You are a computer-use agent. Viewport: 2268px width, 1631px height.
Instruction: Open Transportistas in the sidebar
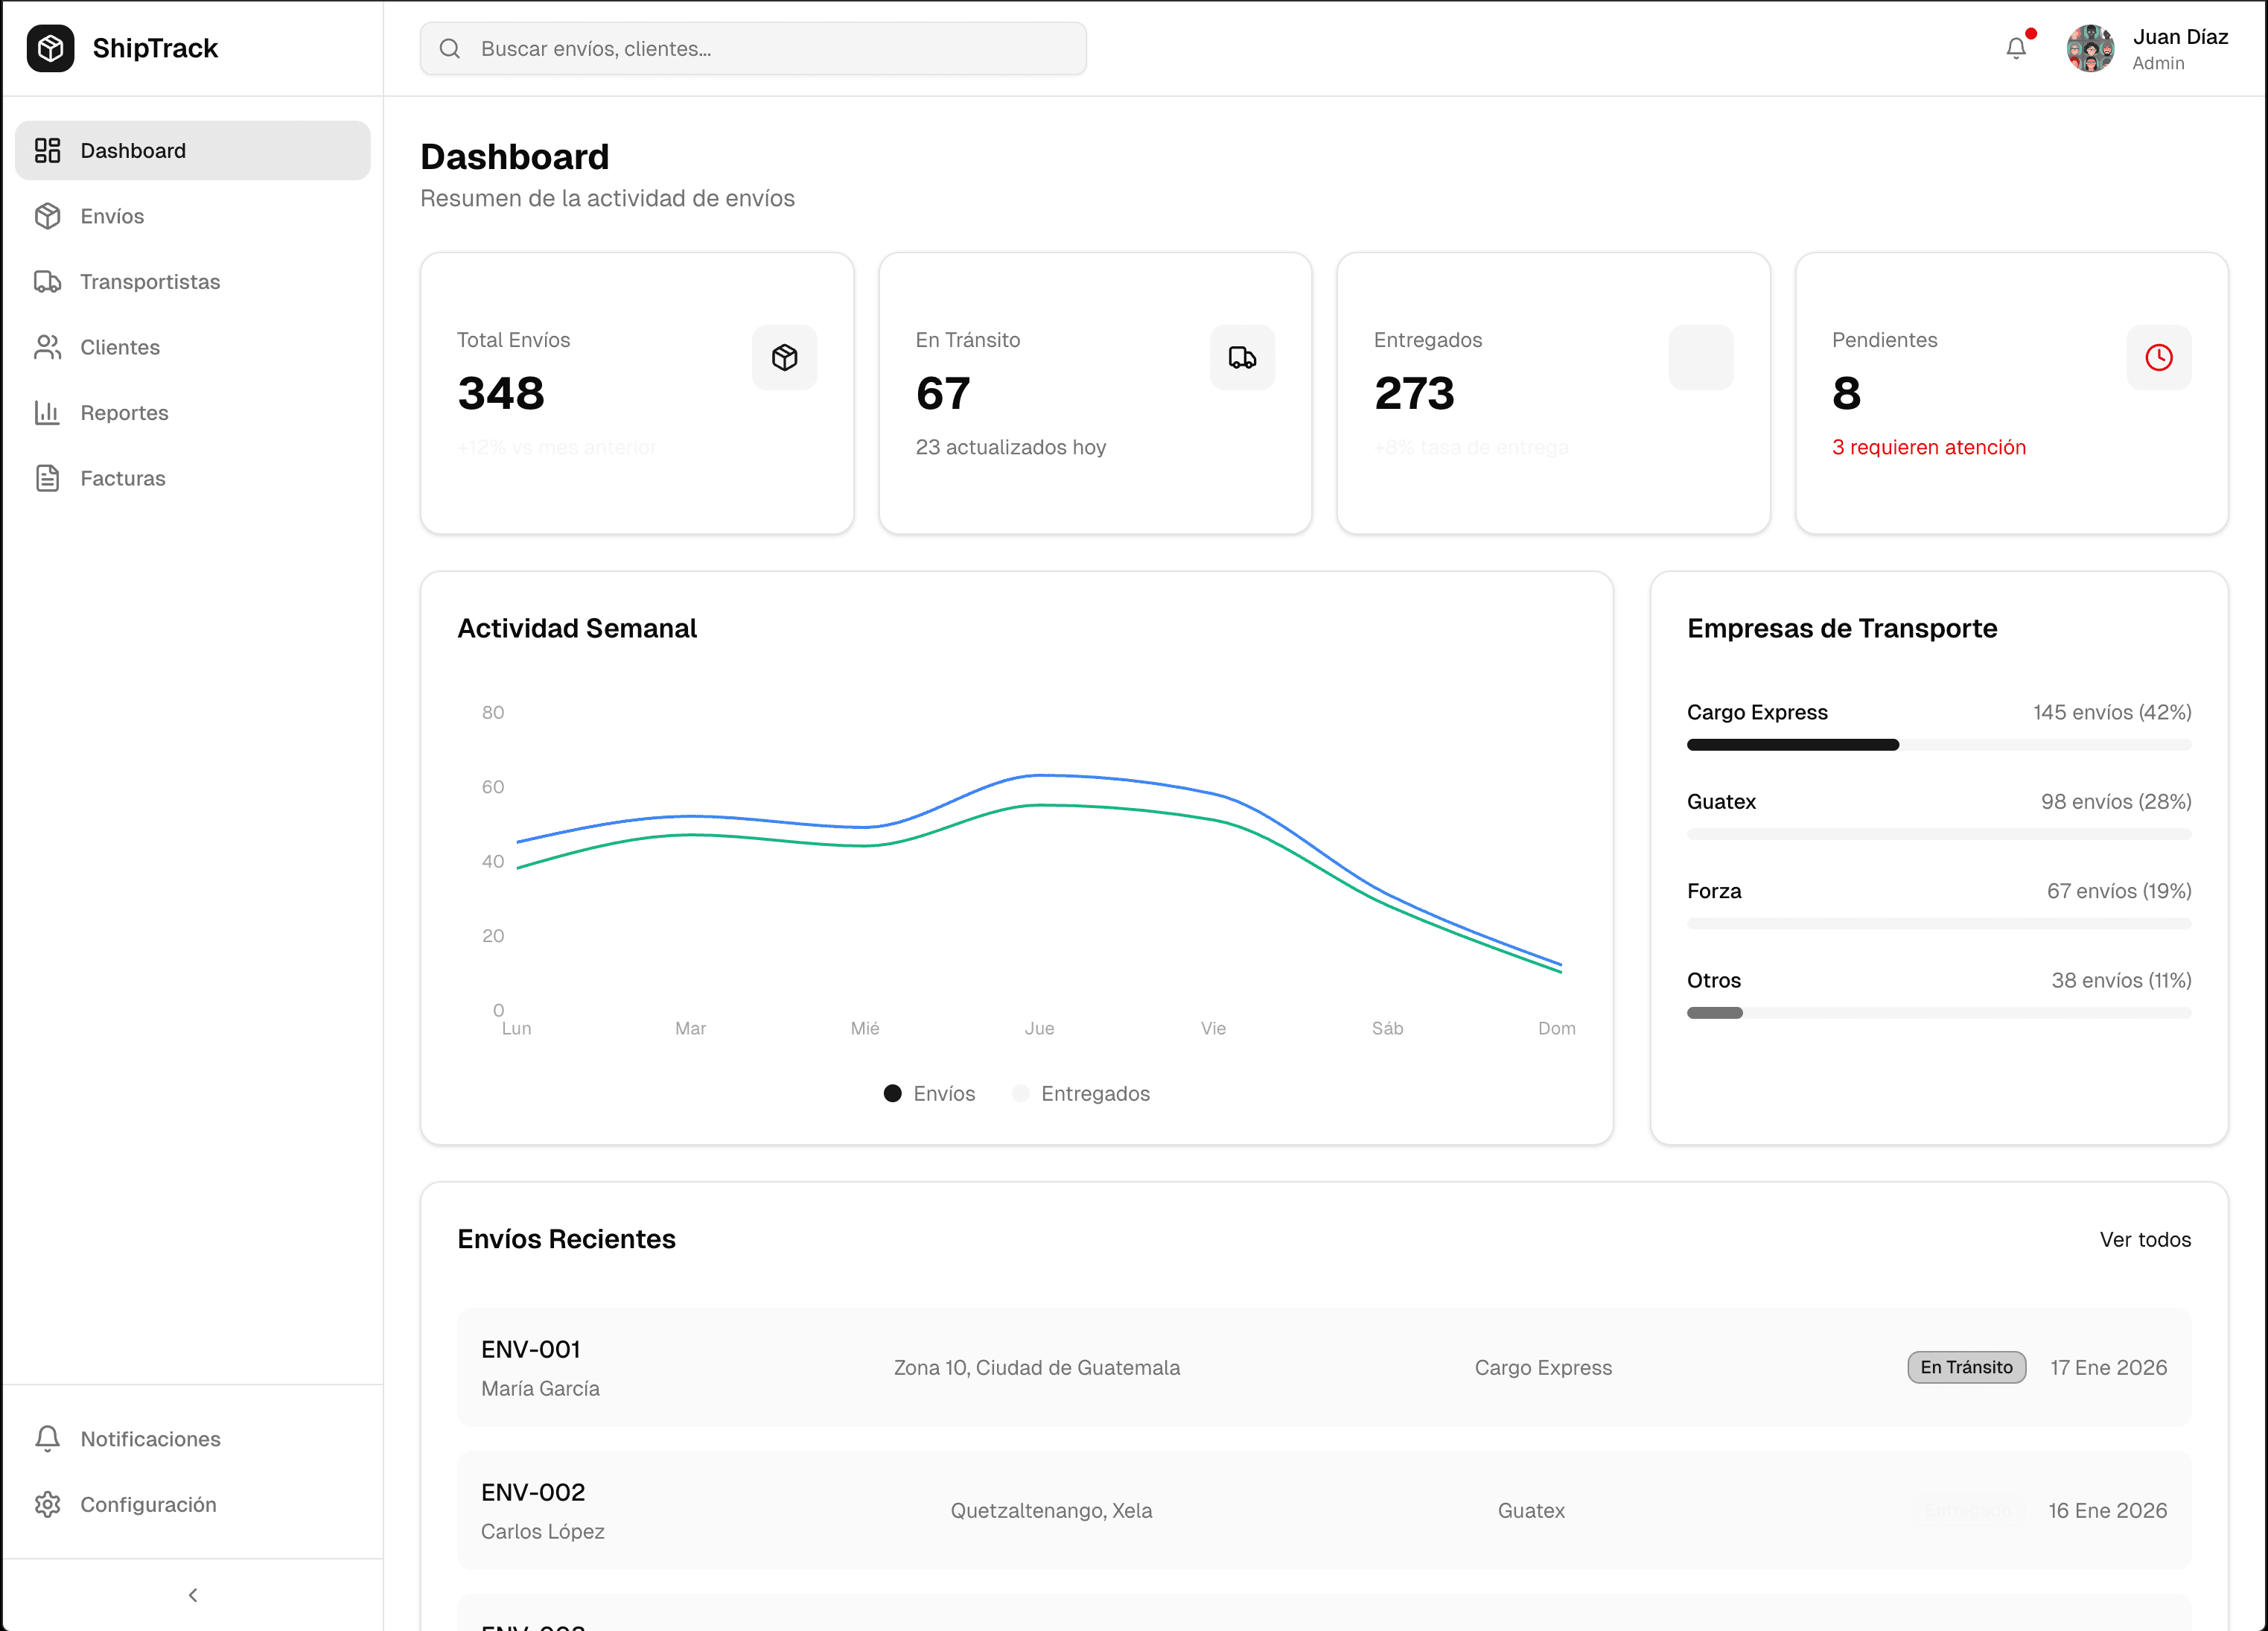pos(193,281)
